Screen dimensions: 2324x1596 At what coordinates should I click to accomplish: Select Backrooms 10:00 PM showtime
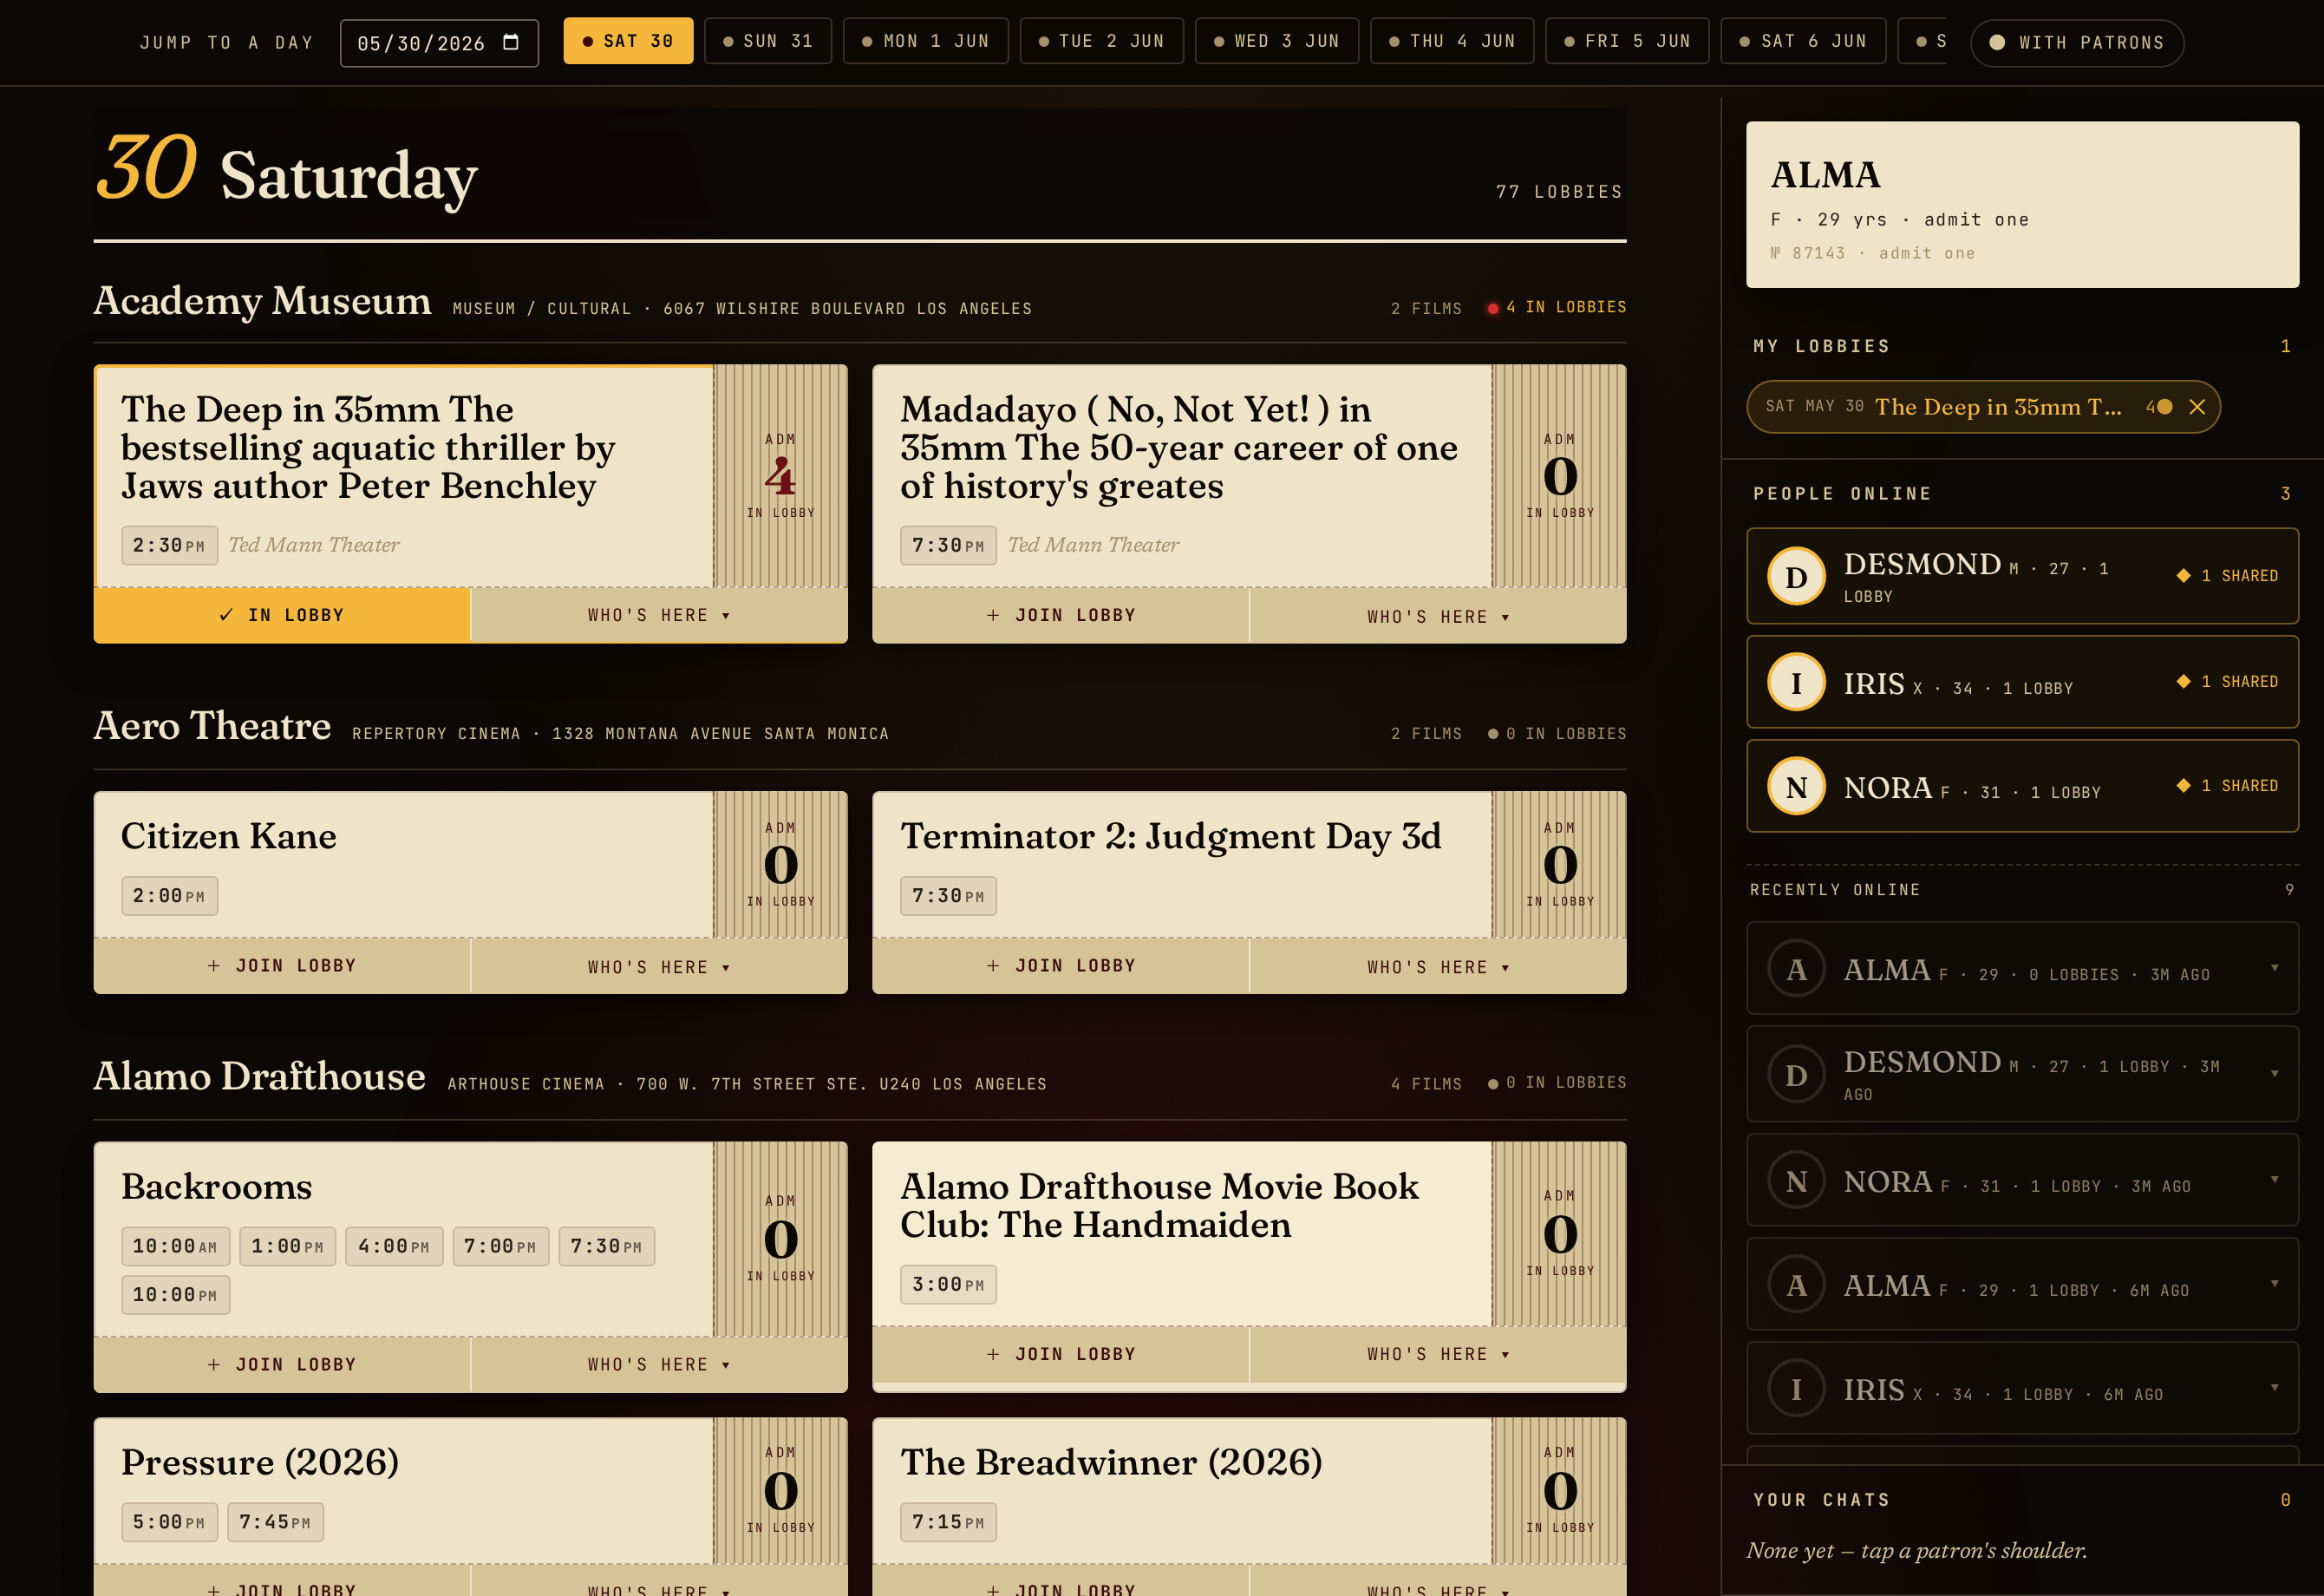pyautogui.click(x=175, y=1295)
